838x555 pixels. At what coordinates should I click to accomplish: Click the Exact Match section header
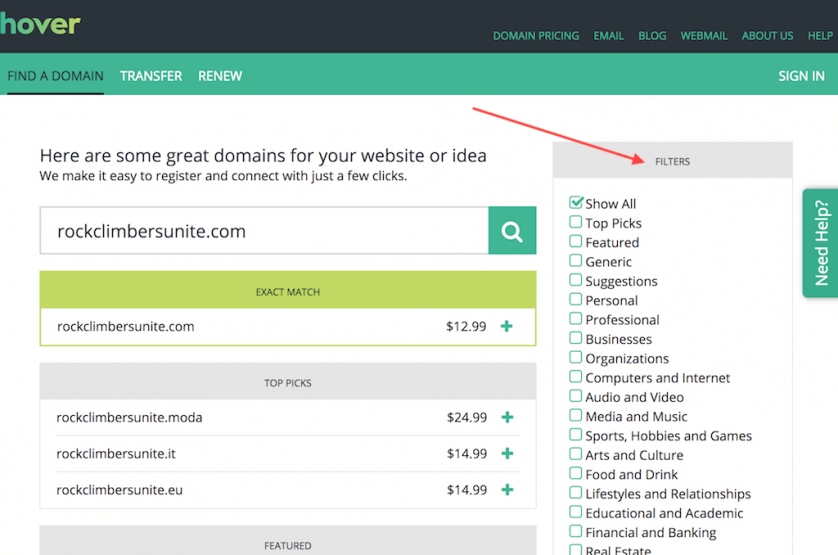tap(288, 290)
